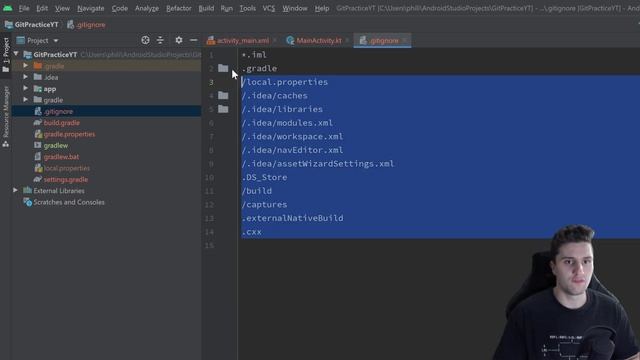640x360 pixels.
Task: Open the File menu
Action: click(x=24, y=8)
